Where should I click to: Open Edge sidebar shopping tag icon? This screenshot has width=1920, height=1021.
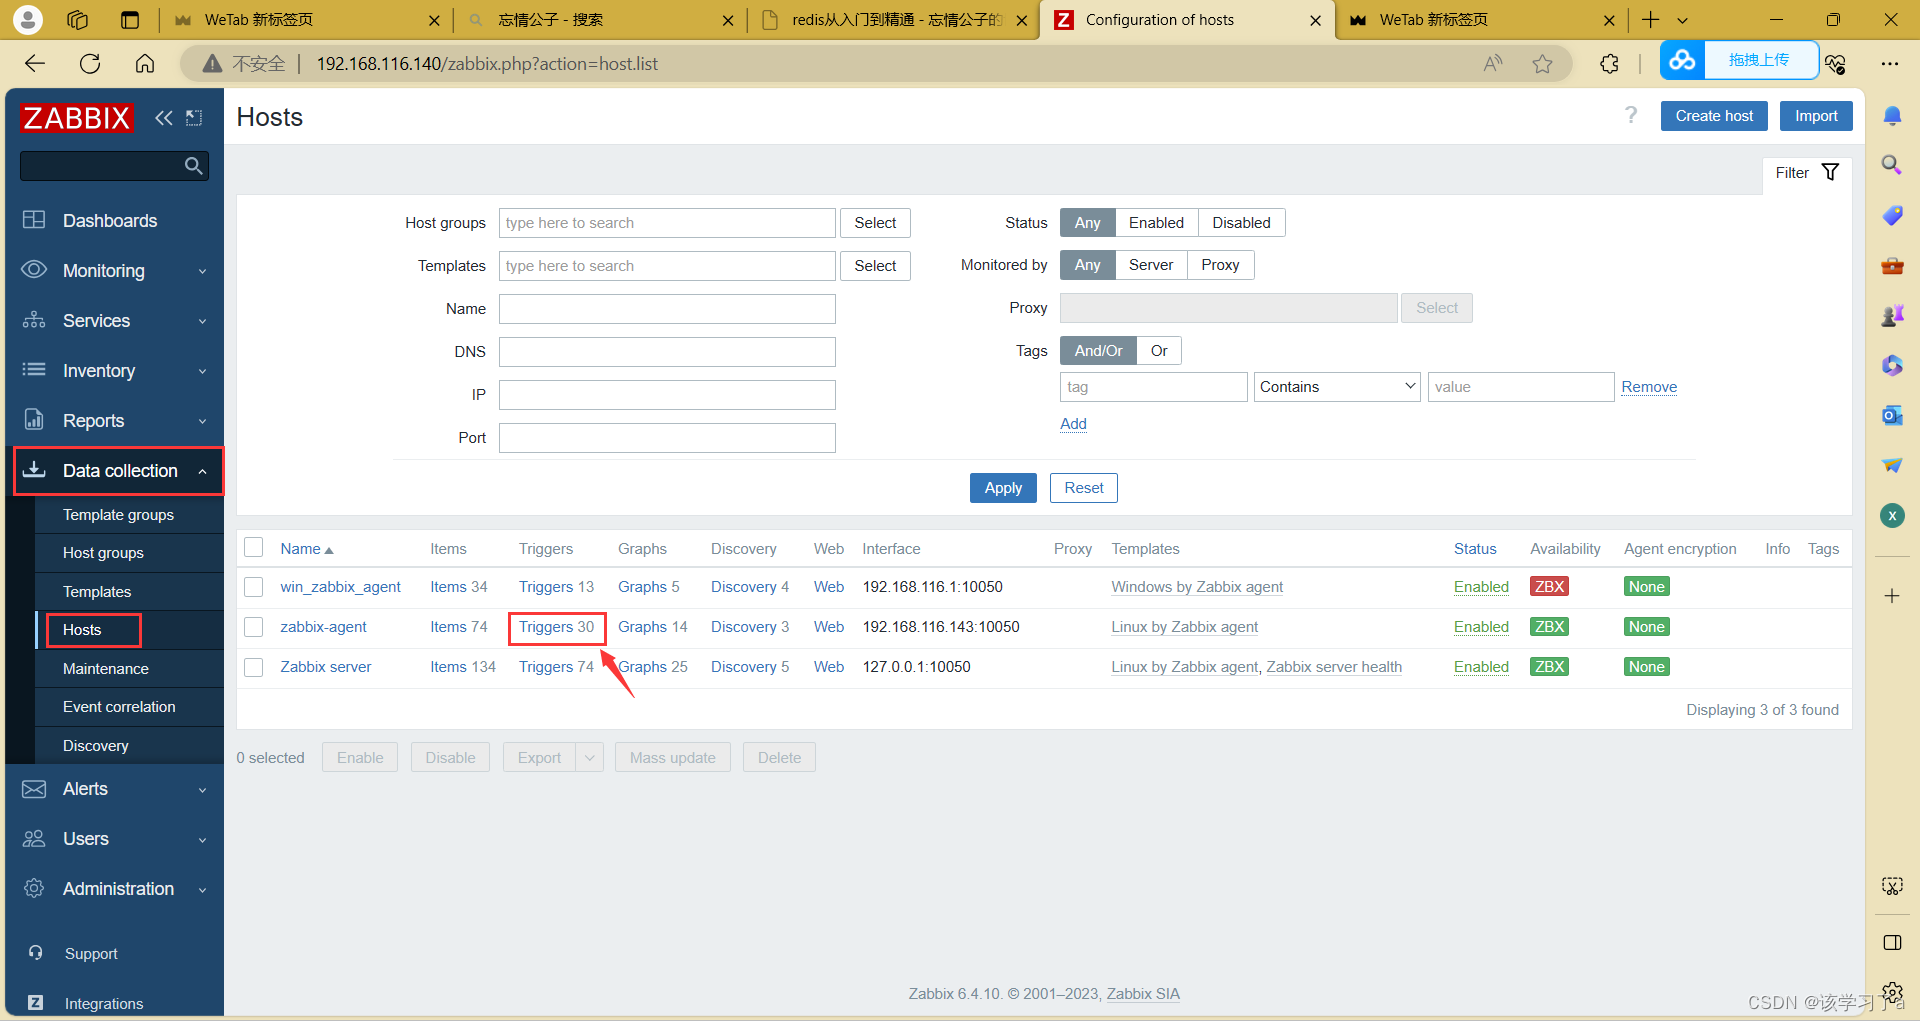[1892, 215]
